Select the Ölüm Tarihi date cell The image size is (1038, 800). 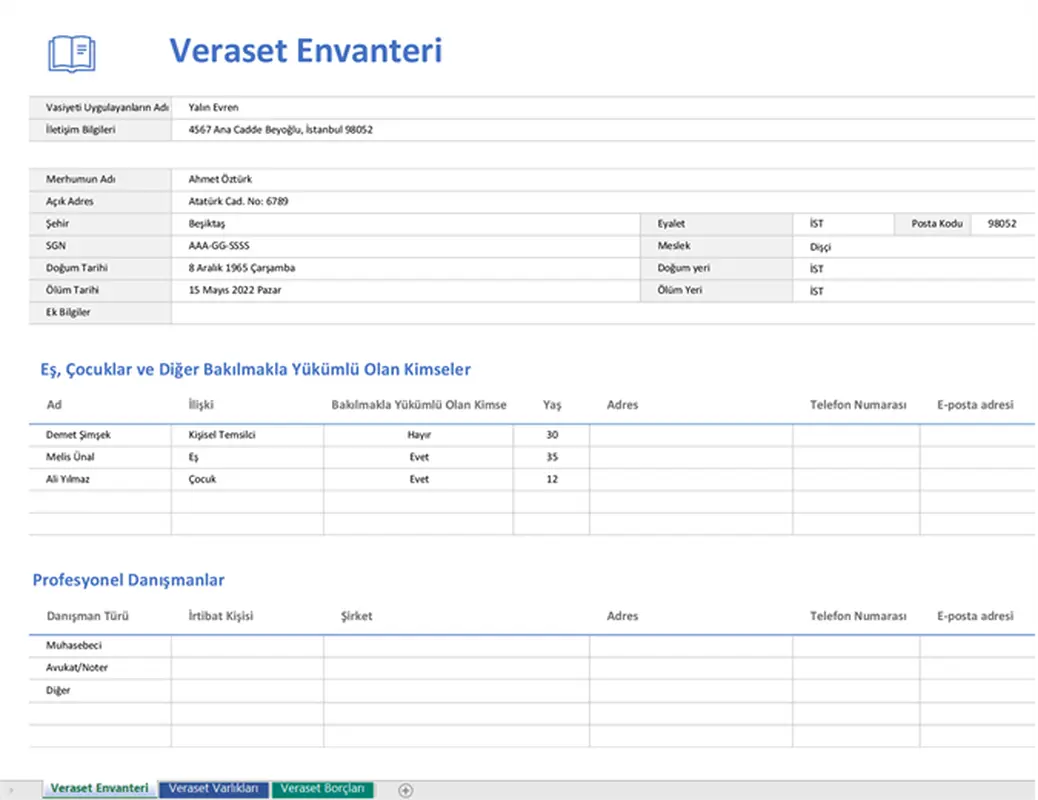point(300,290)
